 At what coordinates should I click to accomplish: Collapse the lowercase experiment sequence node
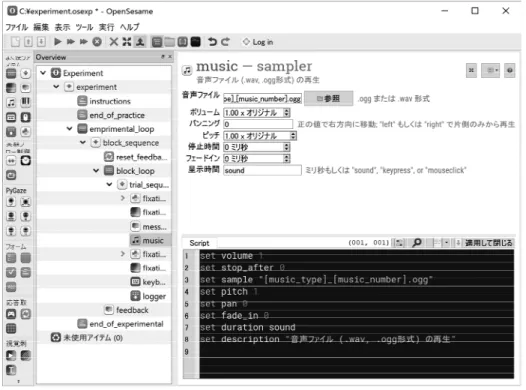56,87
